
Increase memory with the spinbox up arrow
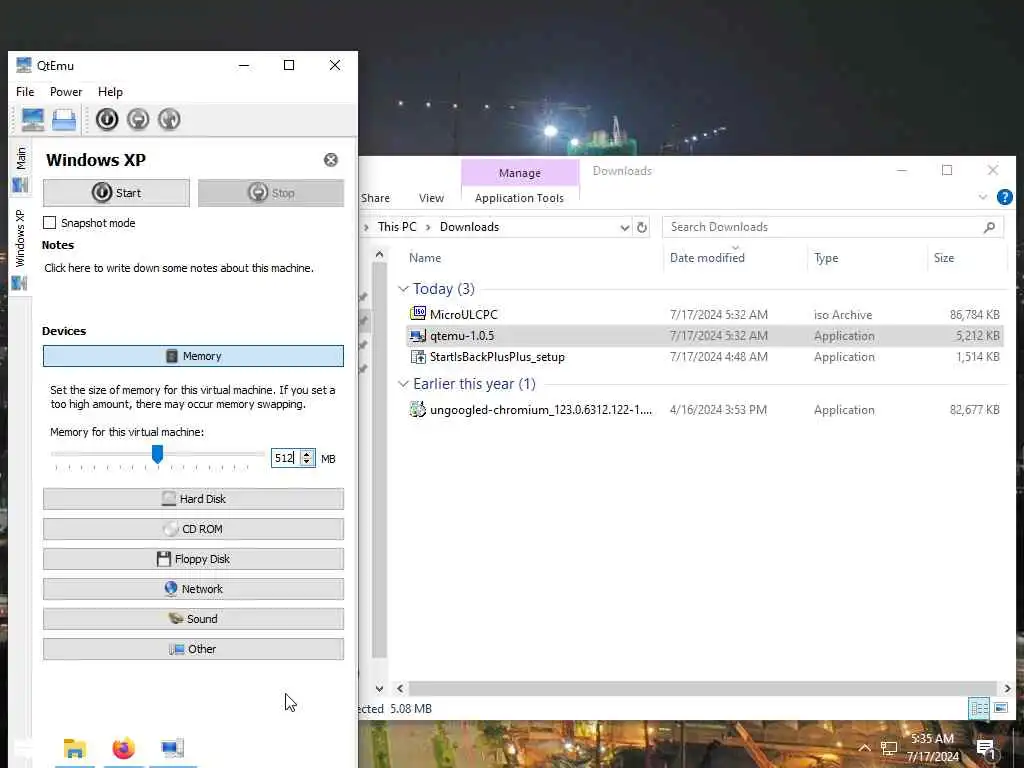point(307,454)
